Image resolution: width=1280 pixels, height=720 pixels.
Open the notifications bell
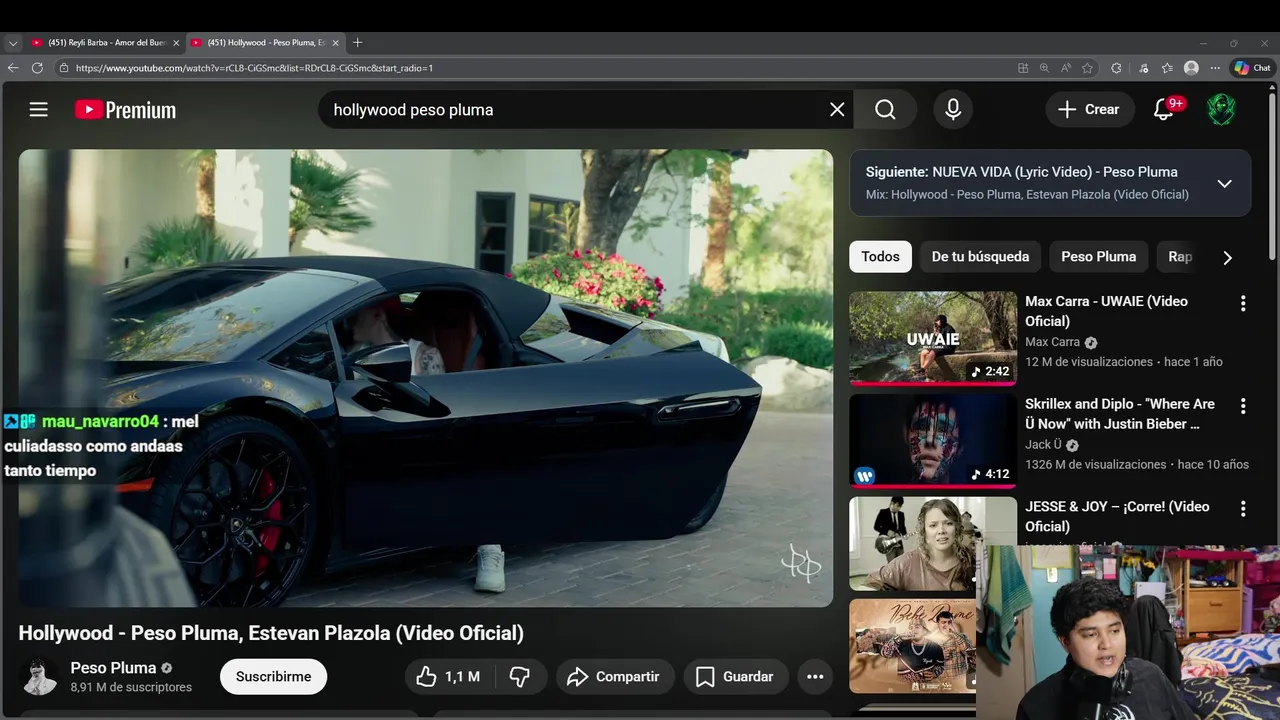pos(1163,110)
